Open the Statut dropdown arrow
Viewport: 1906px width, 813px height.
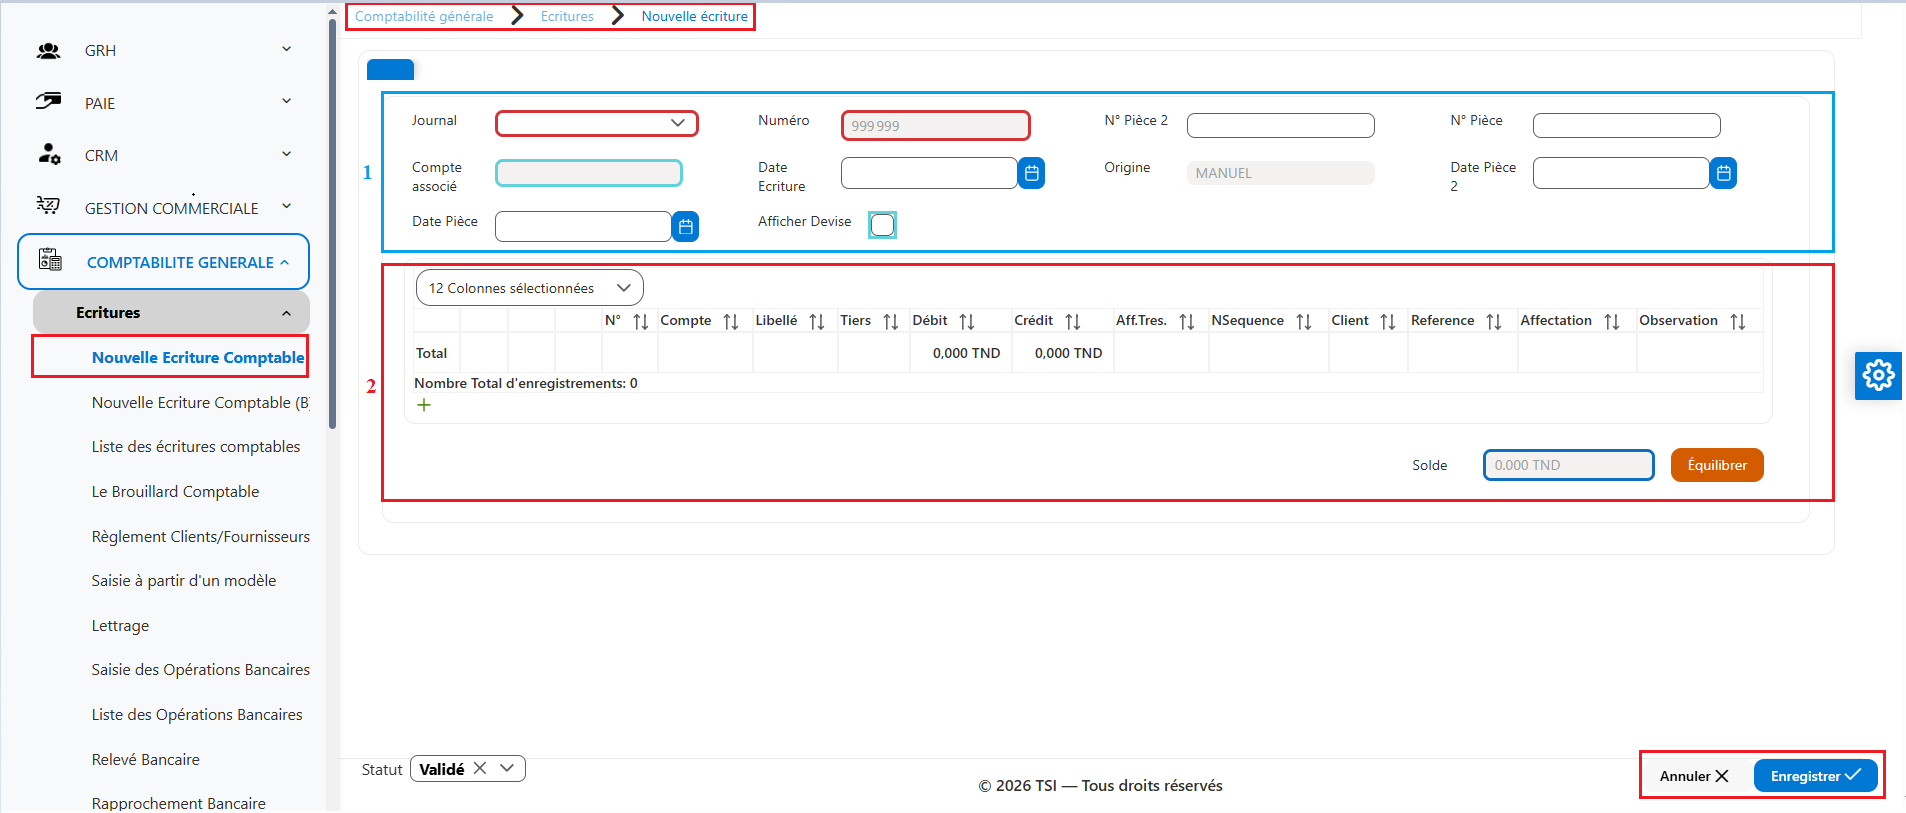point(507,768)
